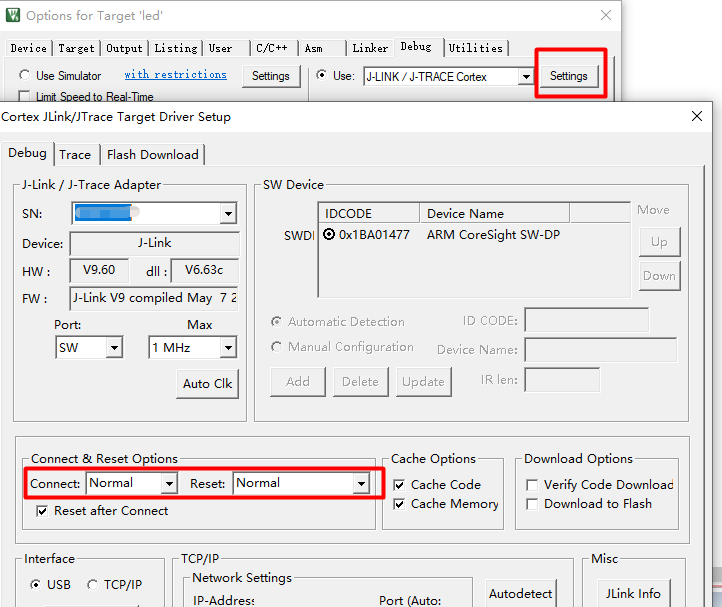This screenshot has height=607, width=722.
Task: Enable Download to Flash checkbox
Action: coord(532,504)
